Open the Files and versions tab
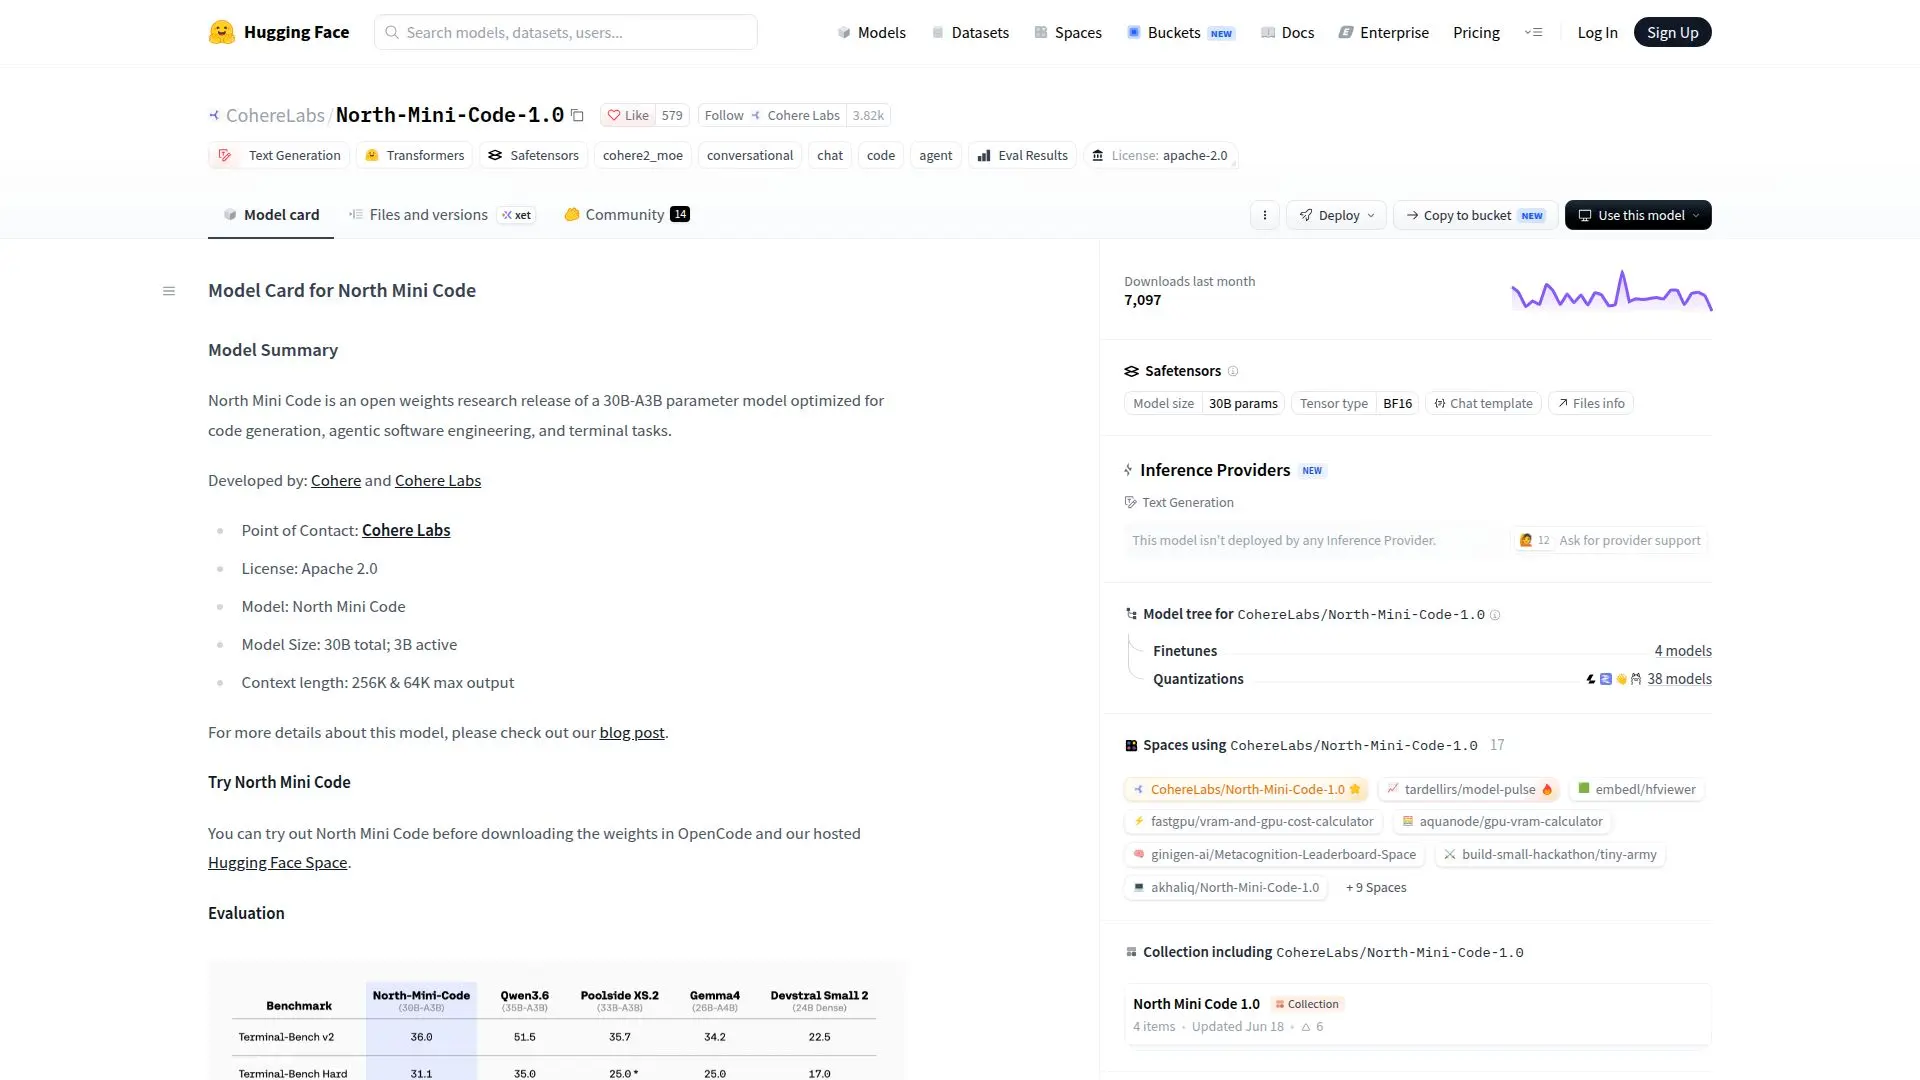The width and height of the screenshot is (1920, 1080). (442, 215)
